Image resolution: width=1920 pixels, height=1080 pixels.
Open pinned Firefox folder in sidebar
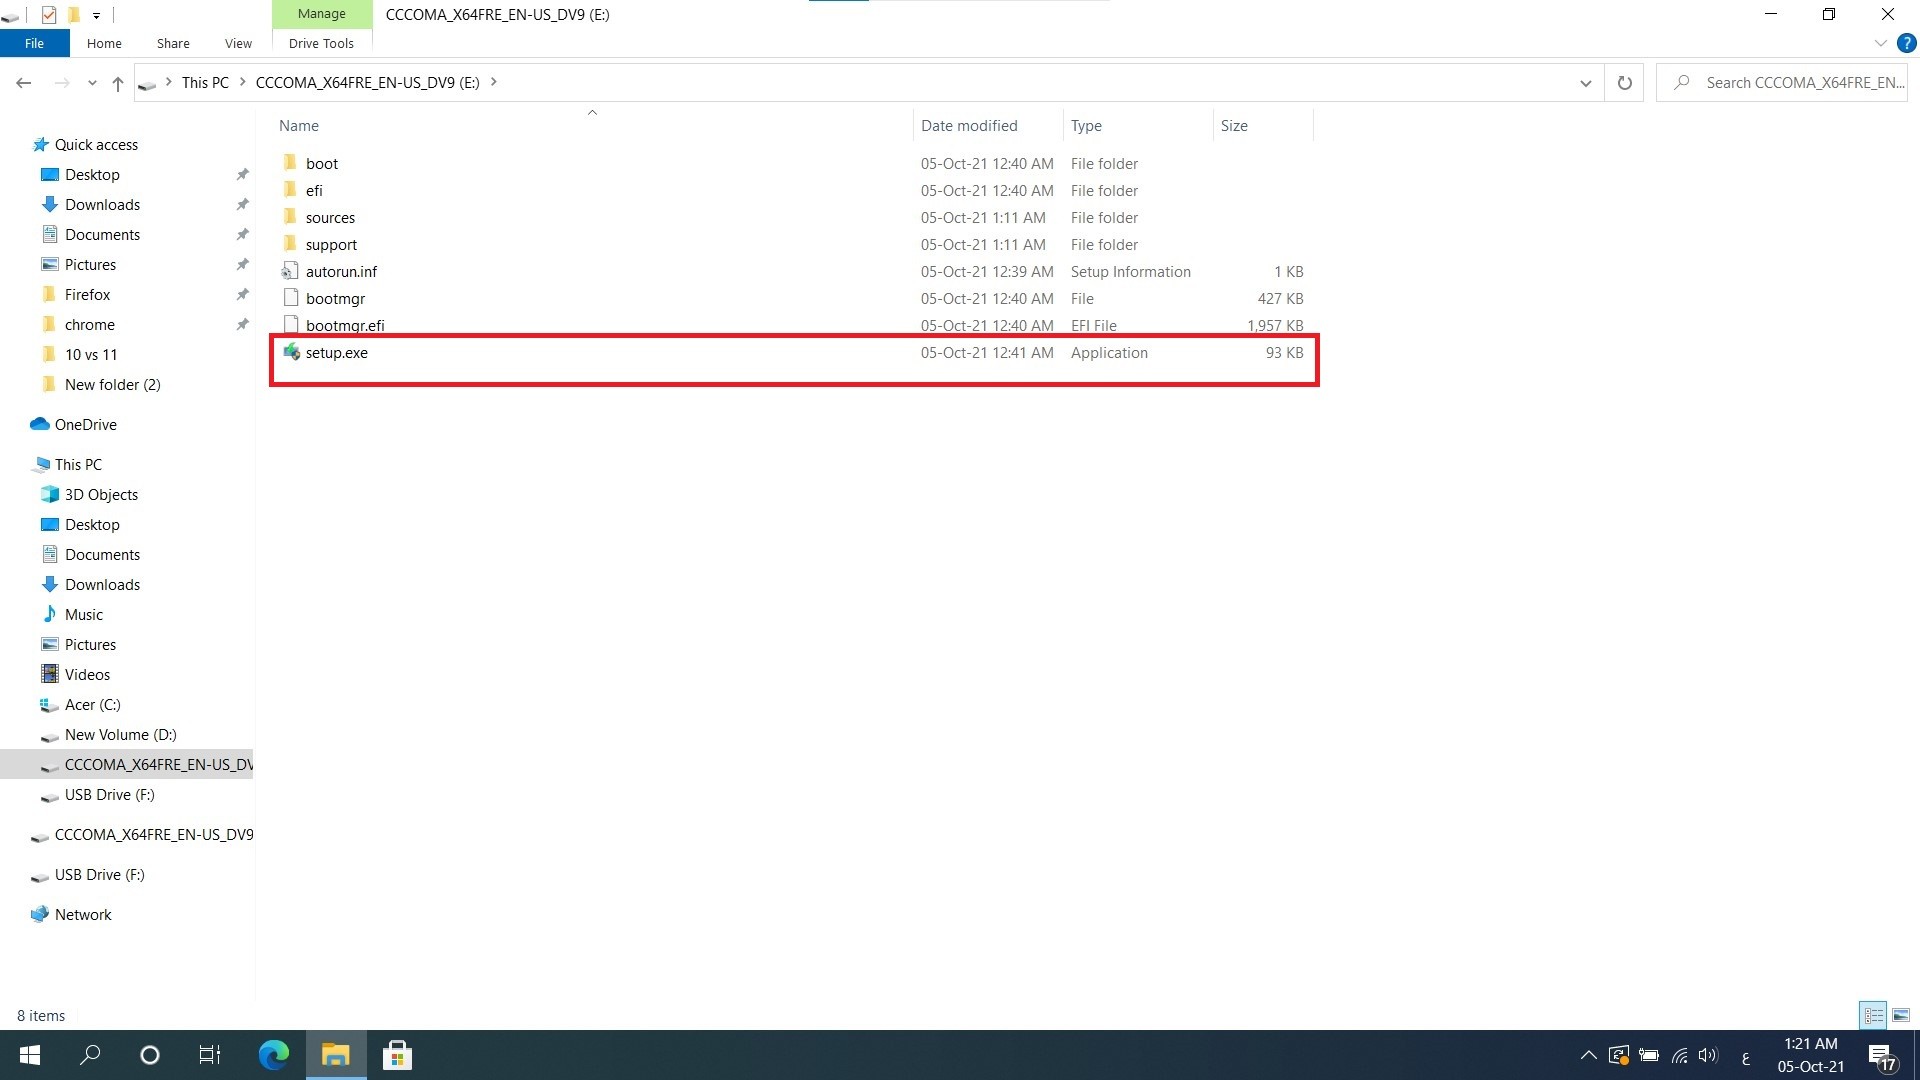(87, 294)
